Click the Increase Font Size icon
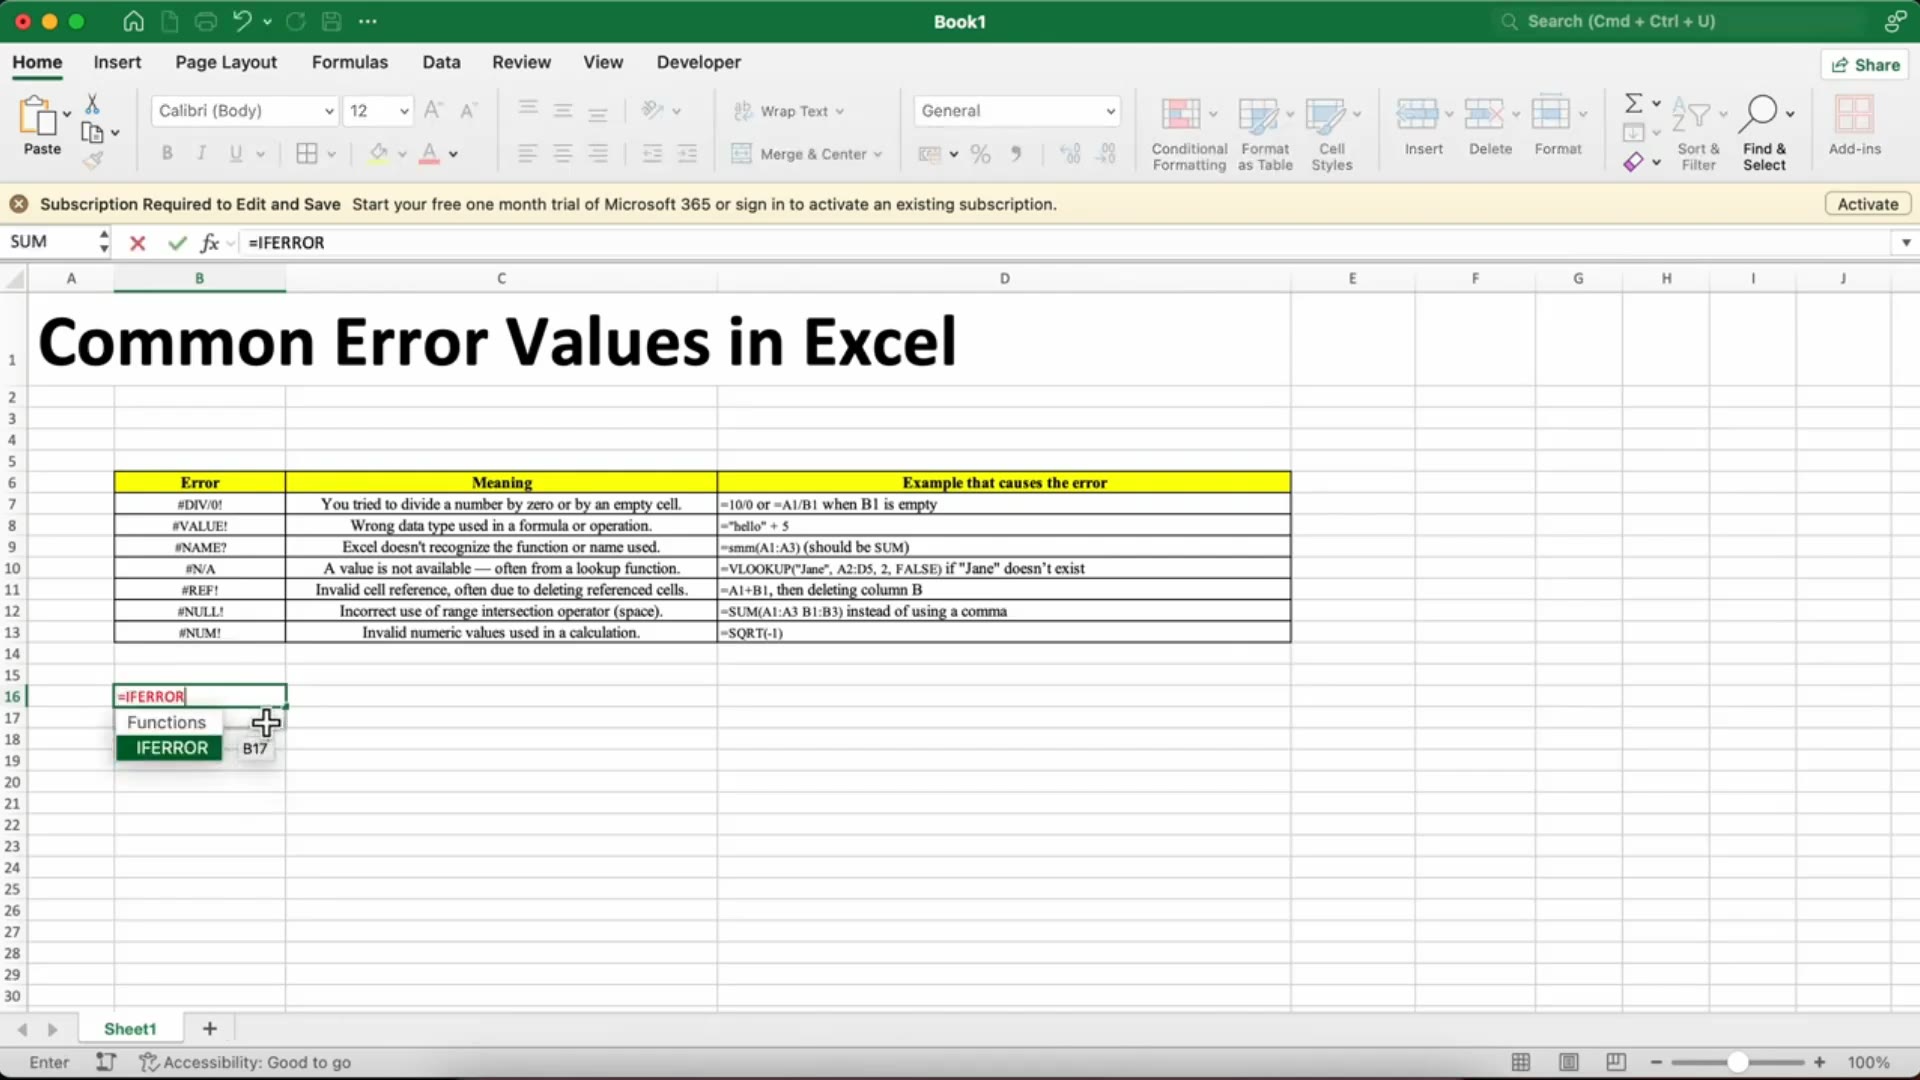 pyautogui.click(x=433, y=110)
